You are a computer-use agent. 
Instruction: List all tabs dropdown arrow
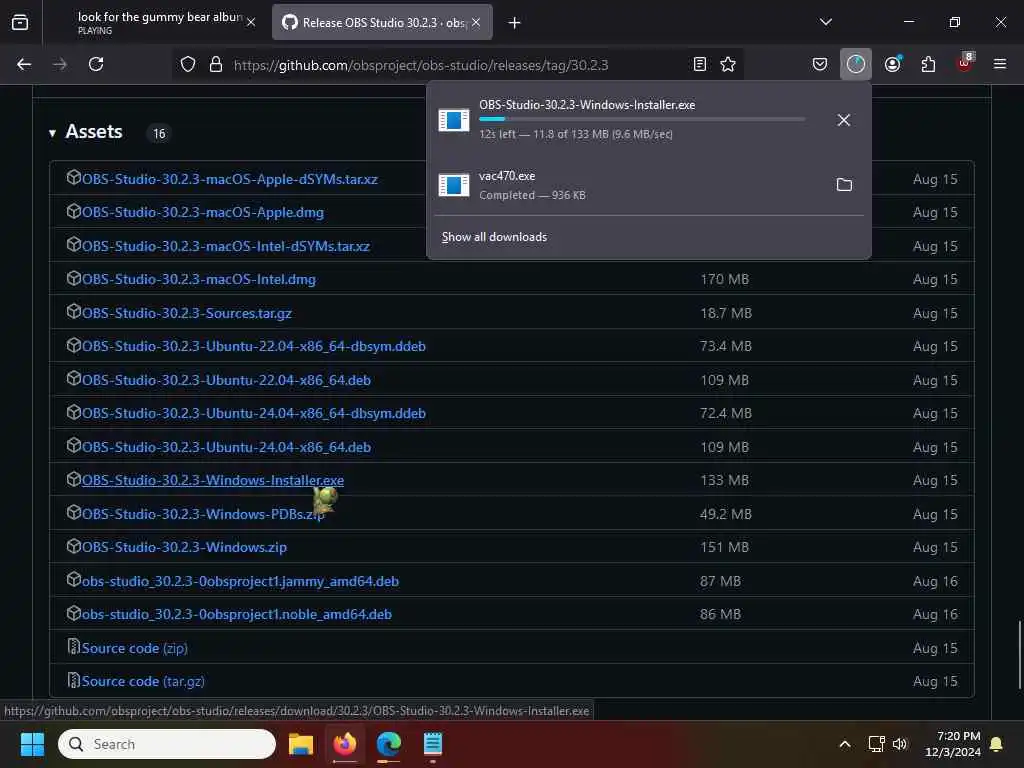825,22
